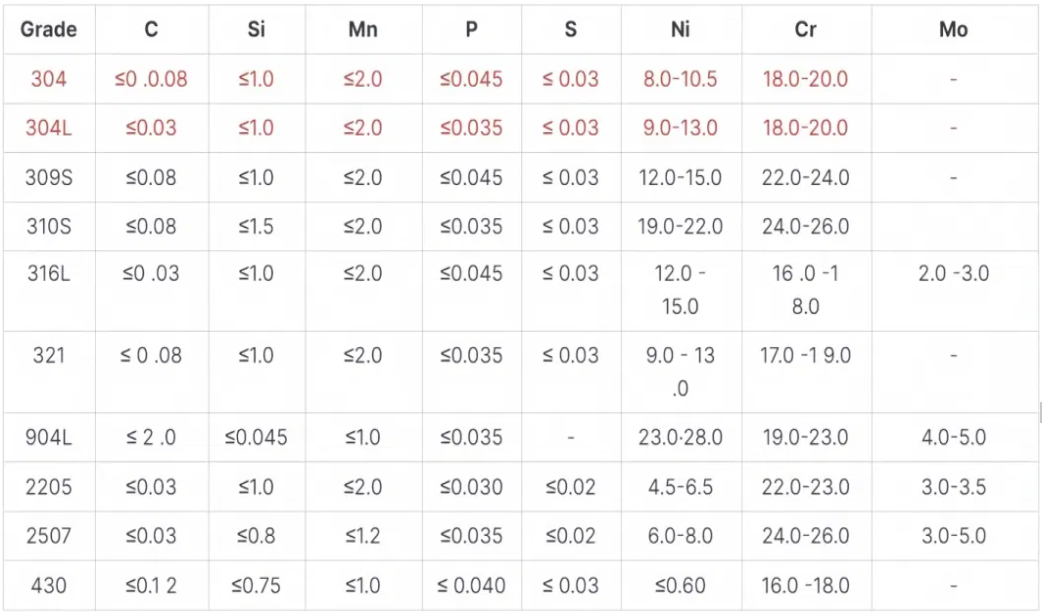Click the 2.0 -3.0 Mo value for 316L

[953, 274]
